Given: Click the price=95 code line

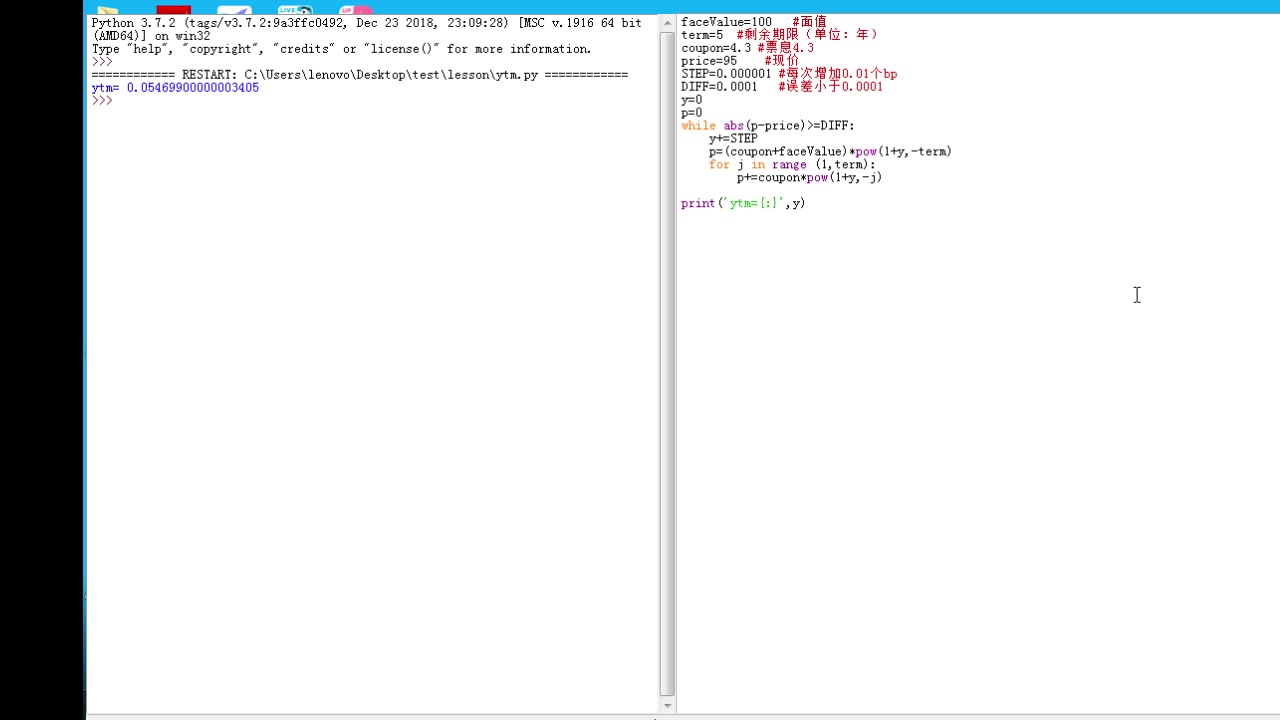Looking at the screenshot, I should coord(740,61).
